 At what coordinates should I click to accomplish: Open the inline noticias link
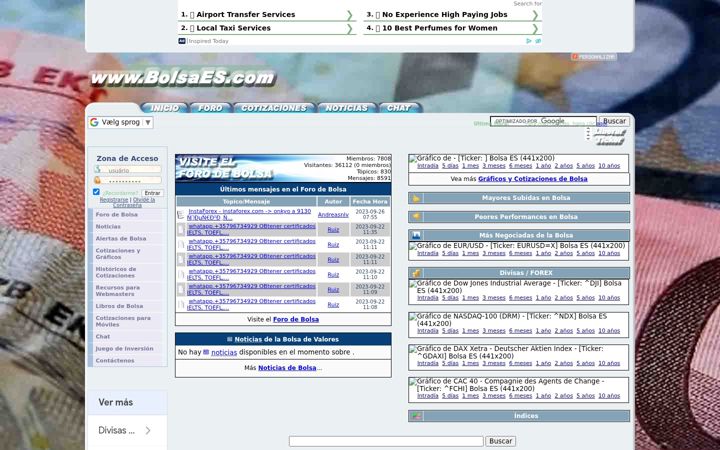point(224,352)
